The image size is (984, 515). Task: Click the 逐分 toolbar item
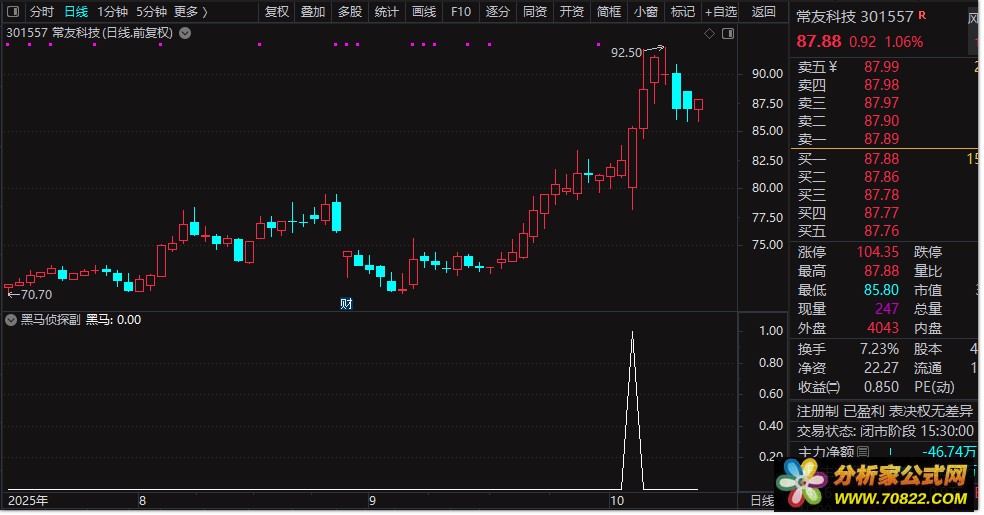498,11
